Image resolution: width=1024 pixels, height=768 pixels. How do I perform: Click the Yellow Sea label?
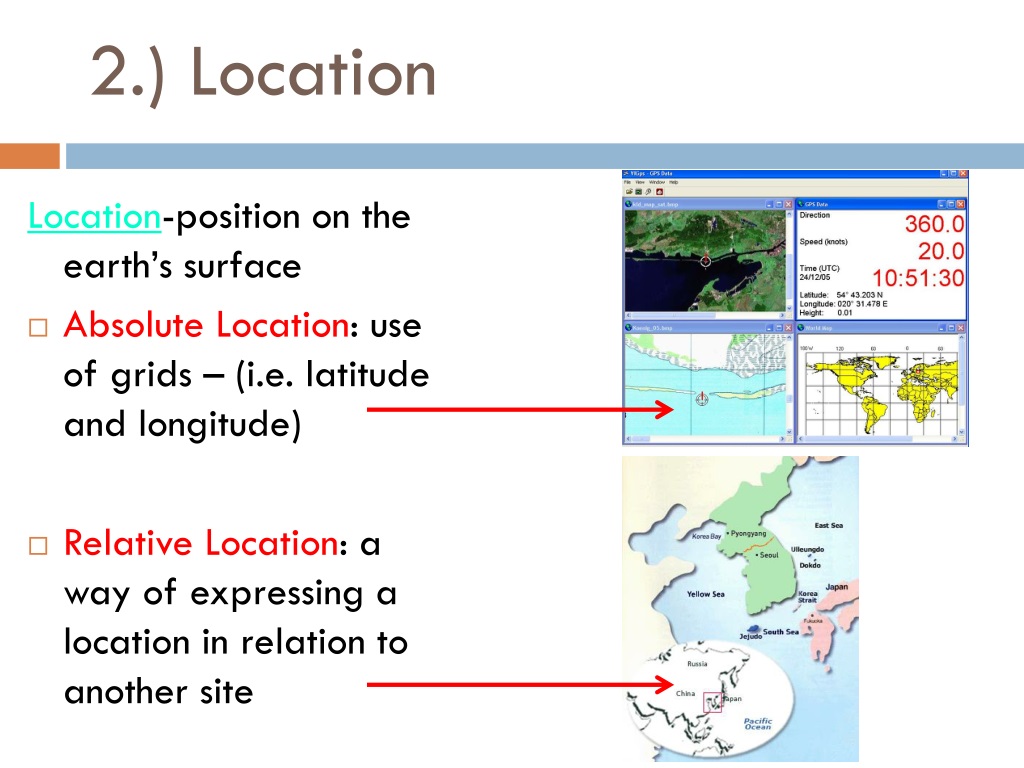click(705, 594)
